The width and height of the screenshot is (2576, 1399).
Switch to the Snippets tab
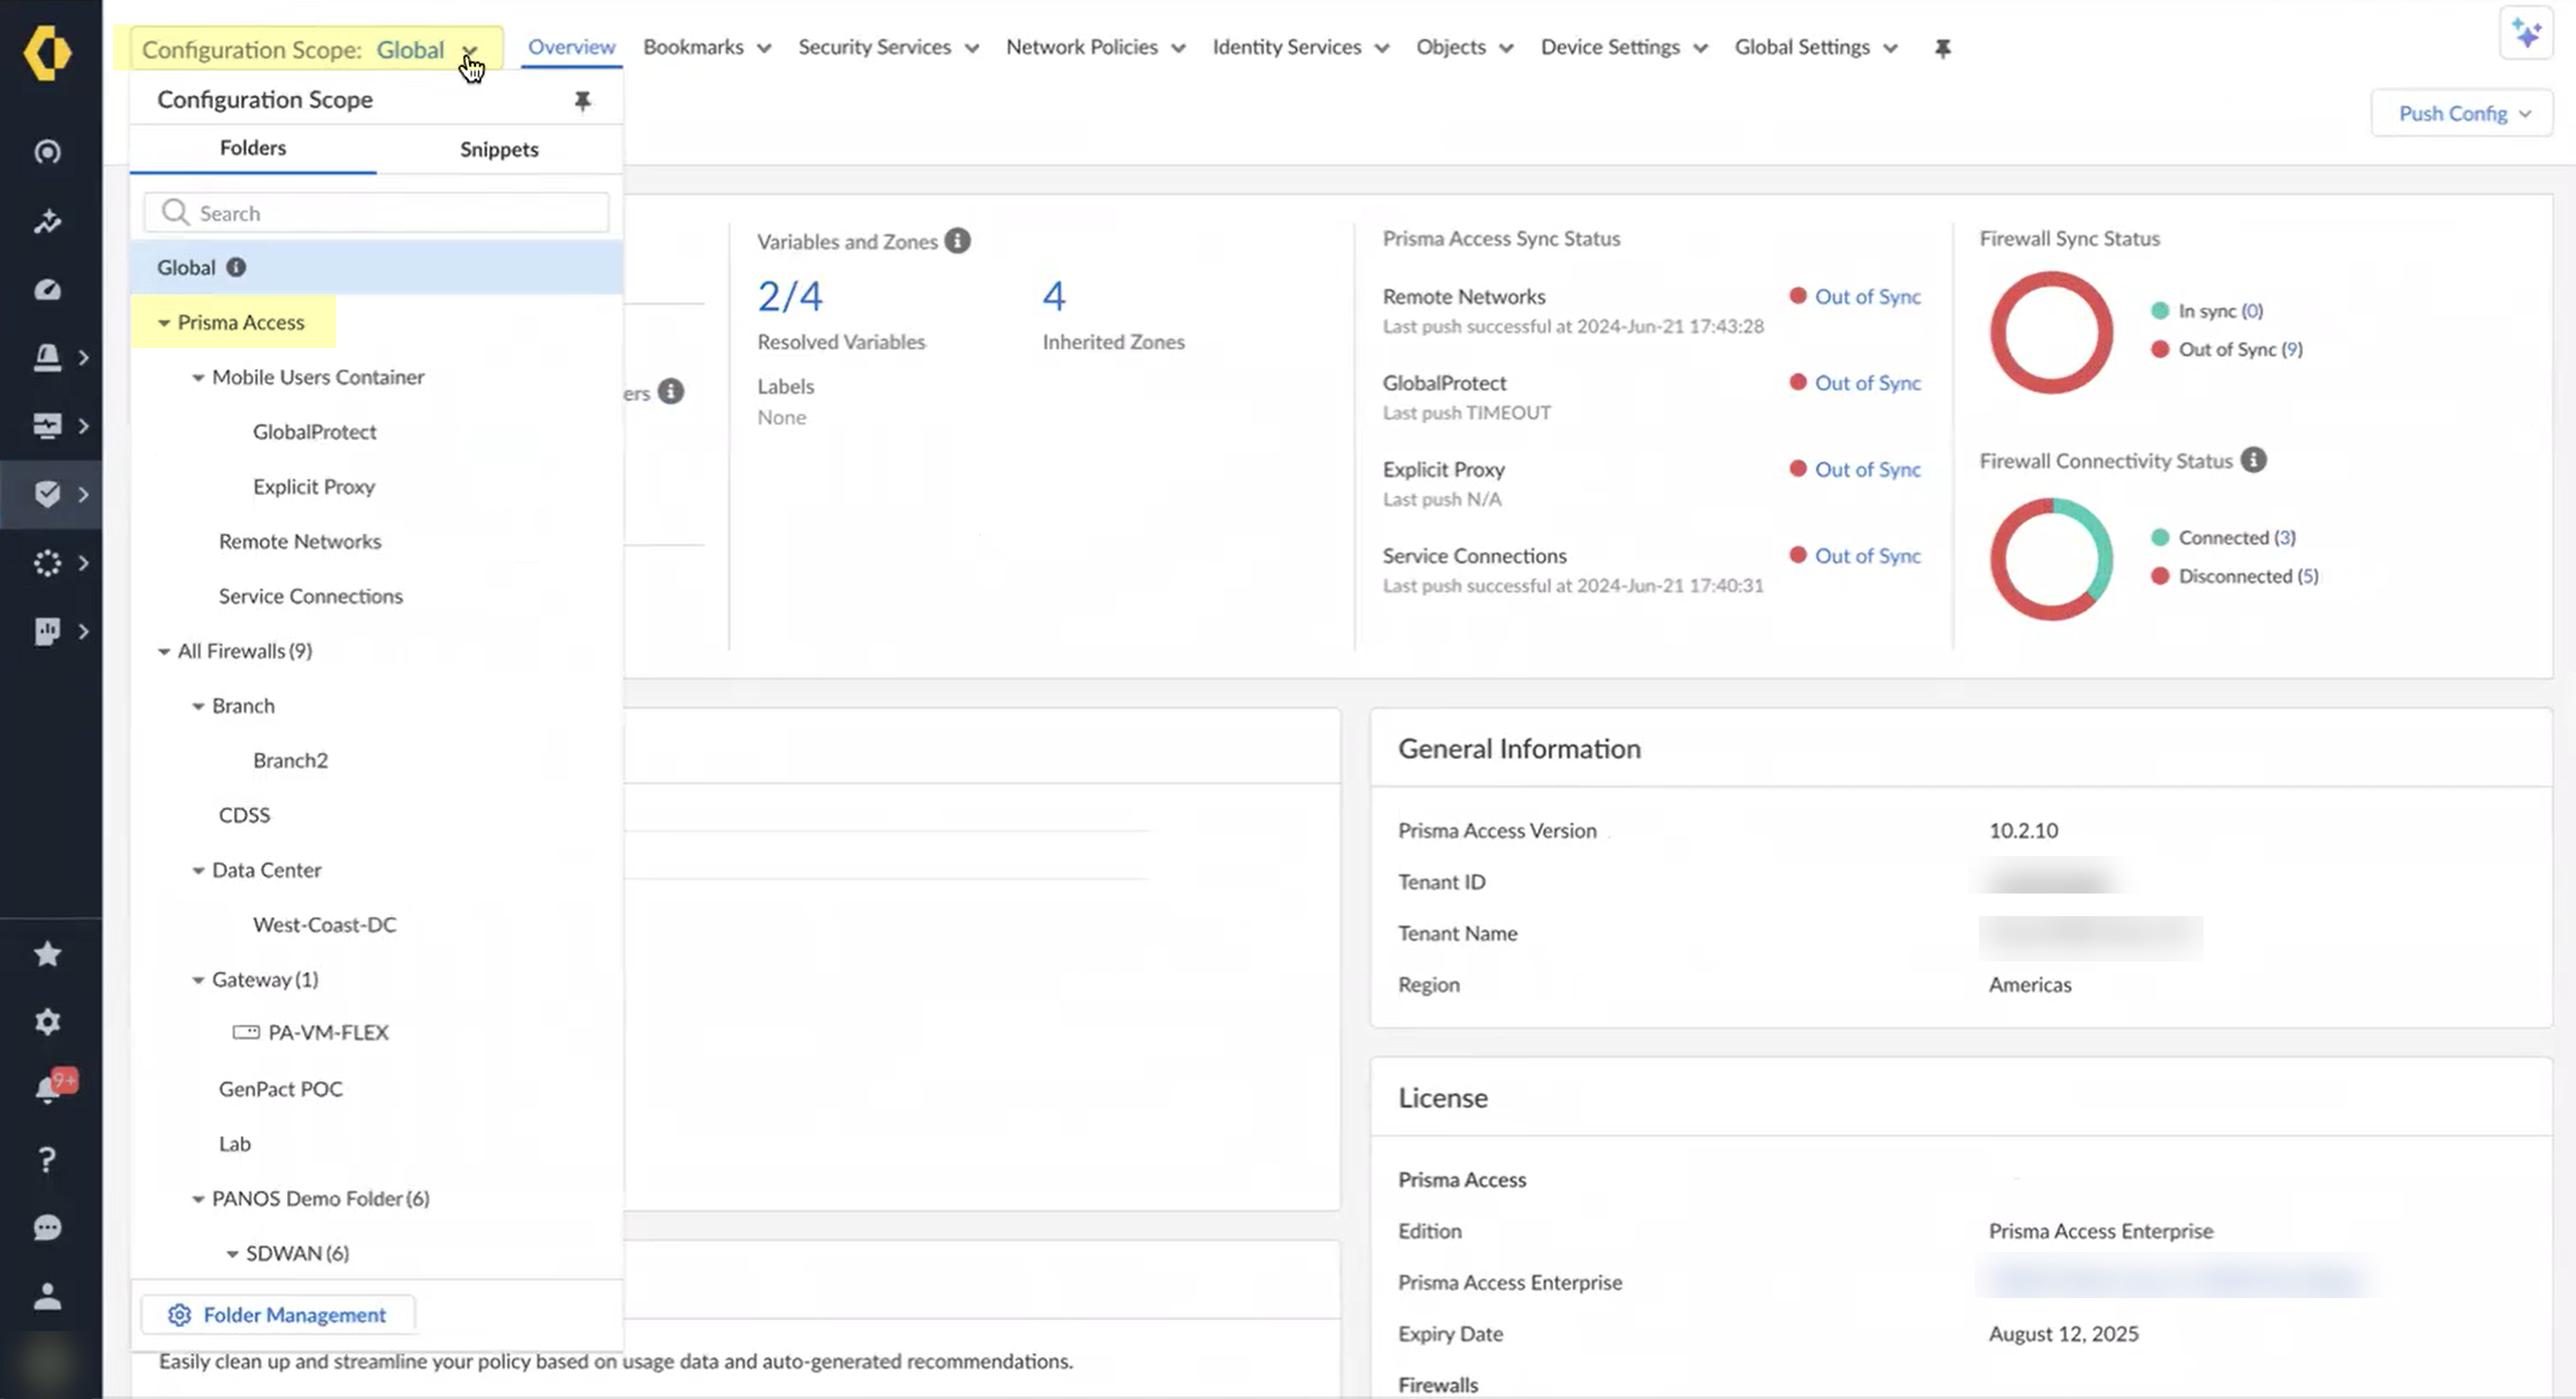pos(499,149)
